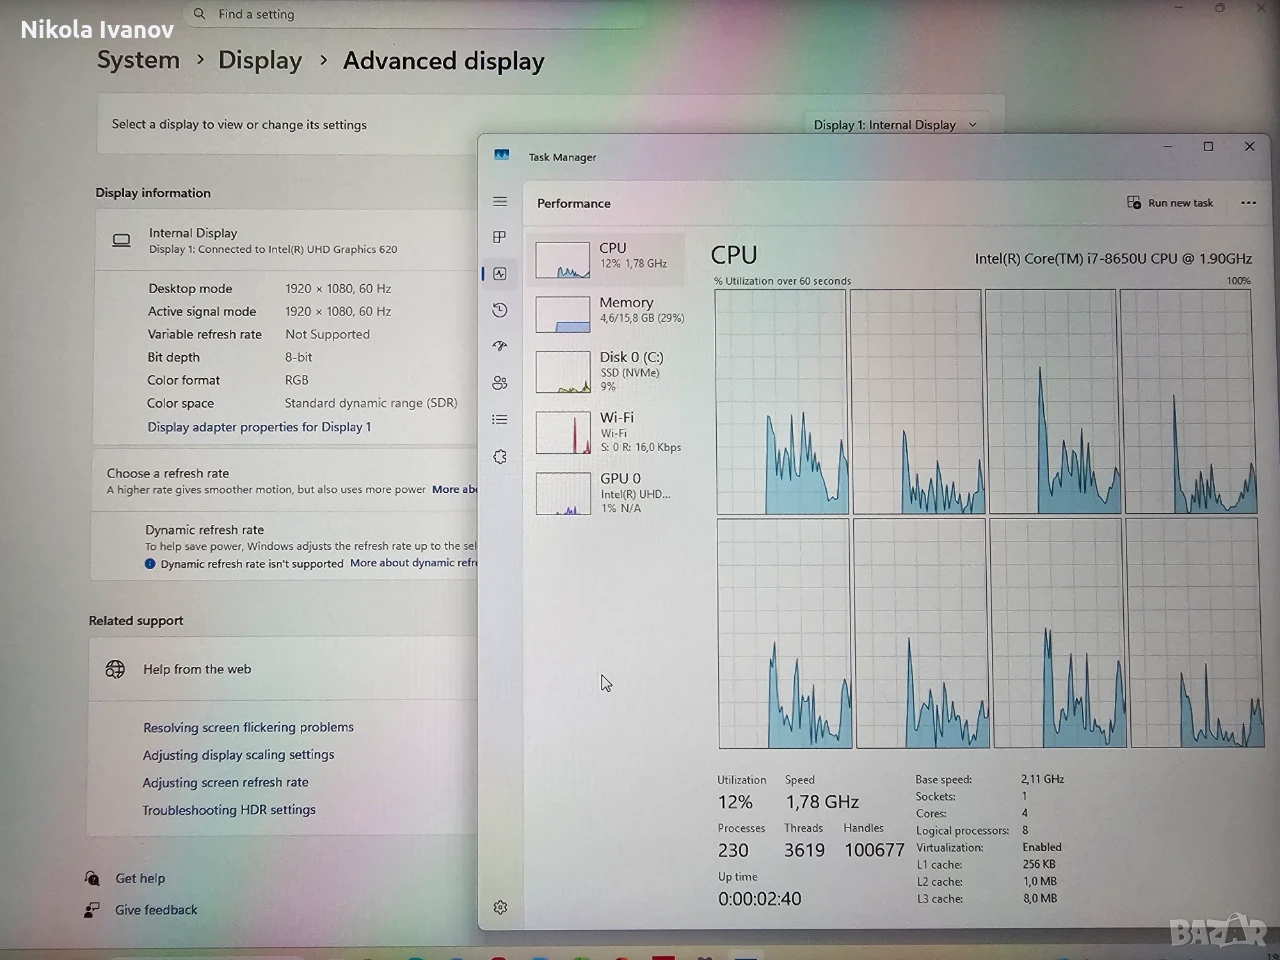The height and width of the screenshot is (960, 1280).
Task: Open the Services page in Task Manager sidebar
Action: (x=500, y=456)
